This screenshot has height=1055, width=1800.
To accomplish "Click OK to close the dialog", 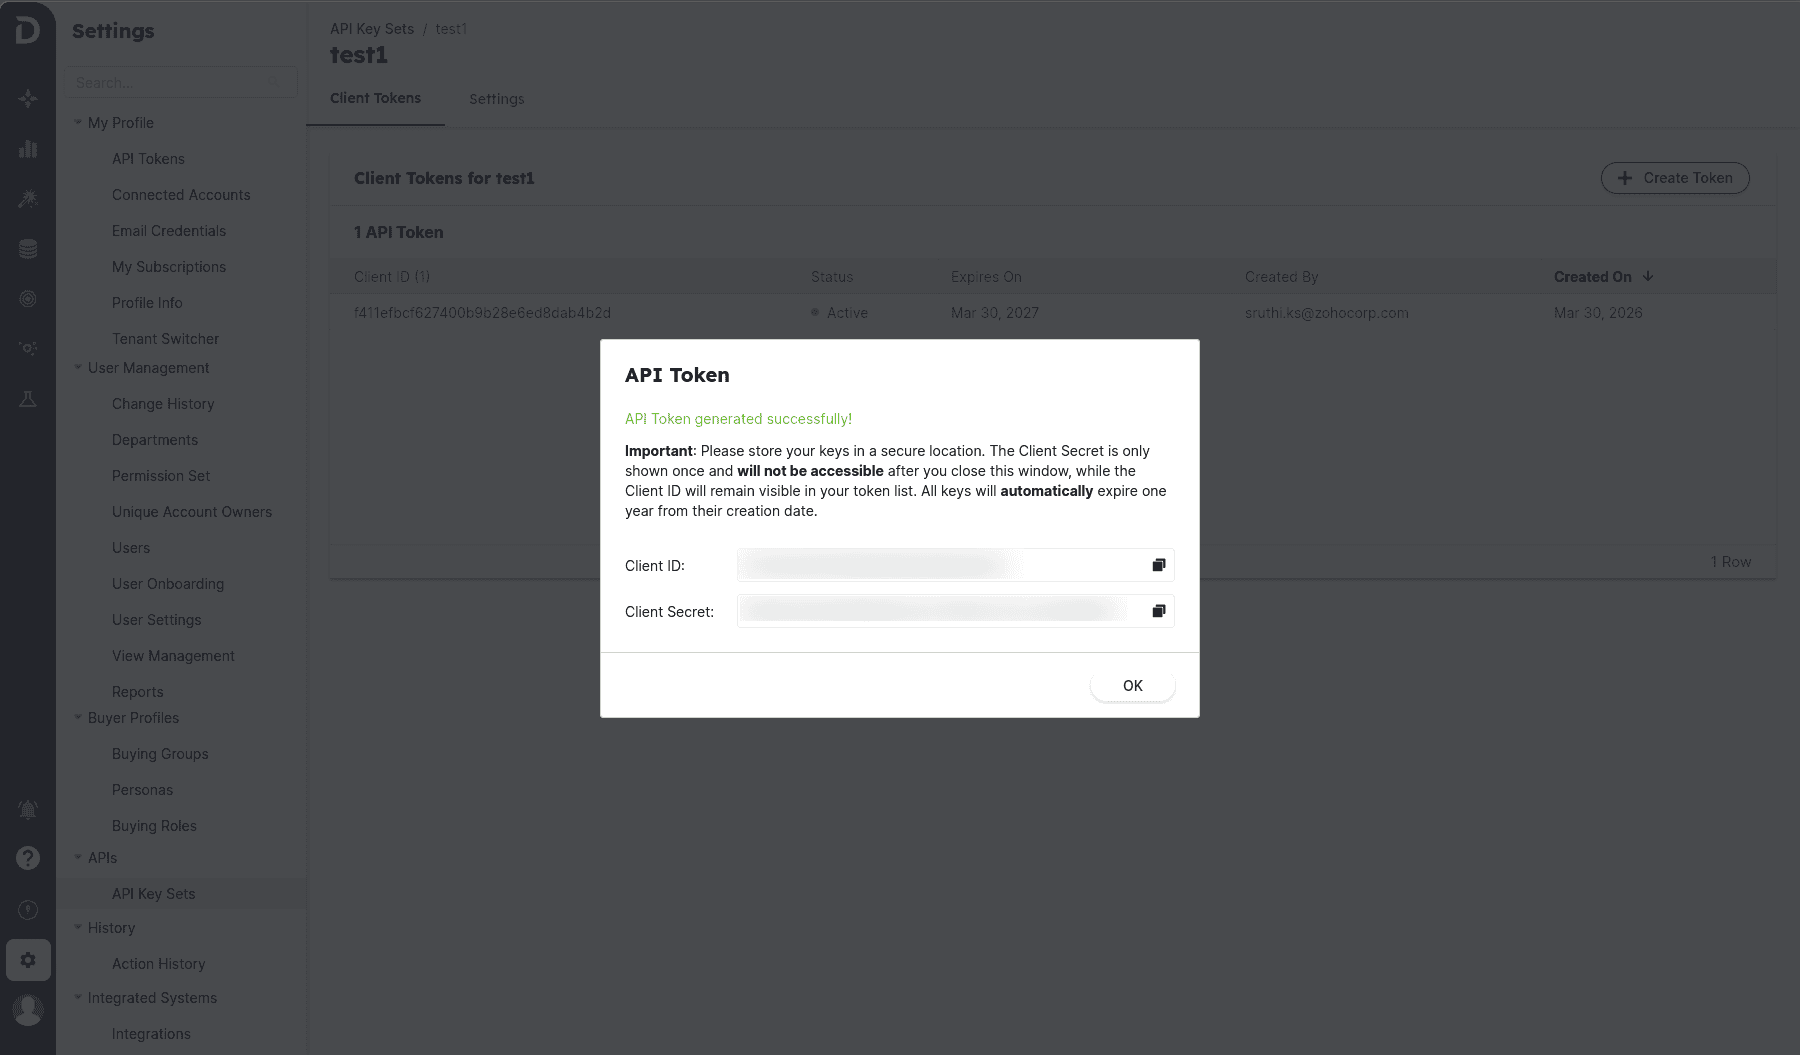I will pos(1132,686).
